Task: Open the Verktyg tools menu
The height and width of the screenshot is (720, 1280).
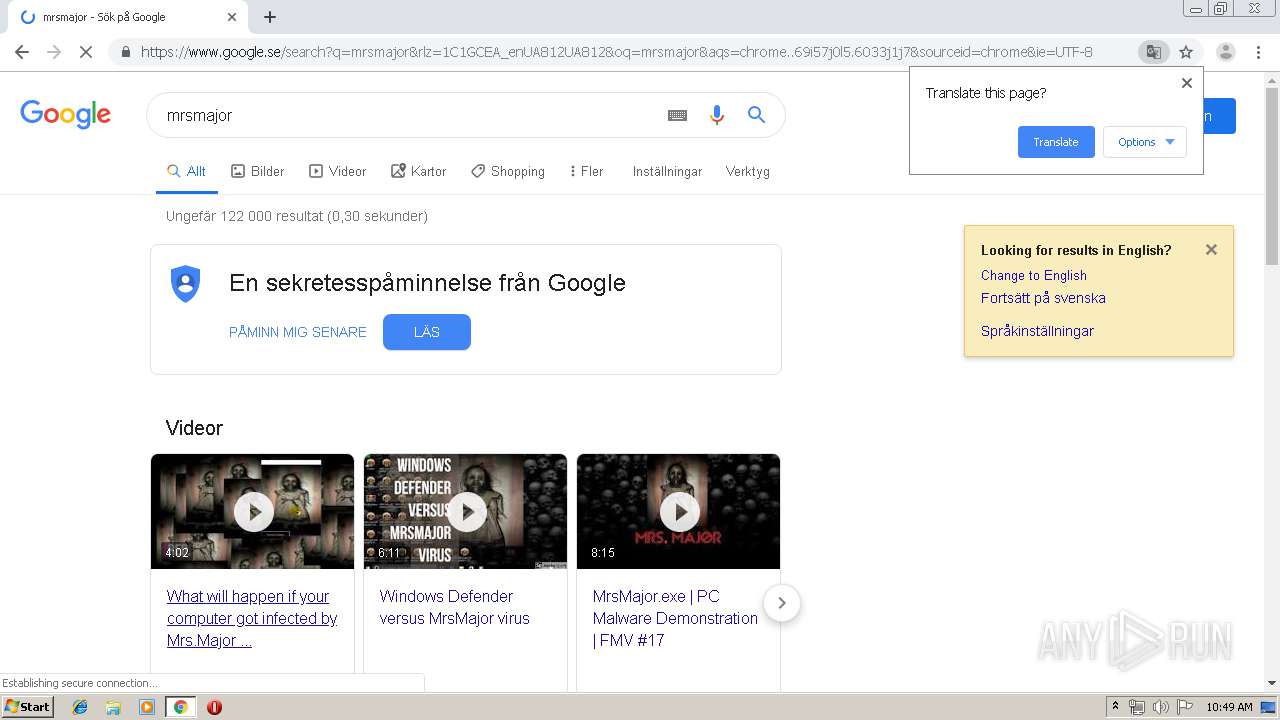Action: coord(748,172)
